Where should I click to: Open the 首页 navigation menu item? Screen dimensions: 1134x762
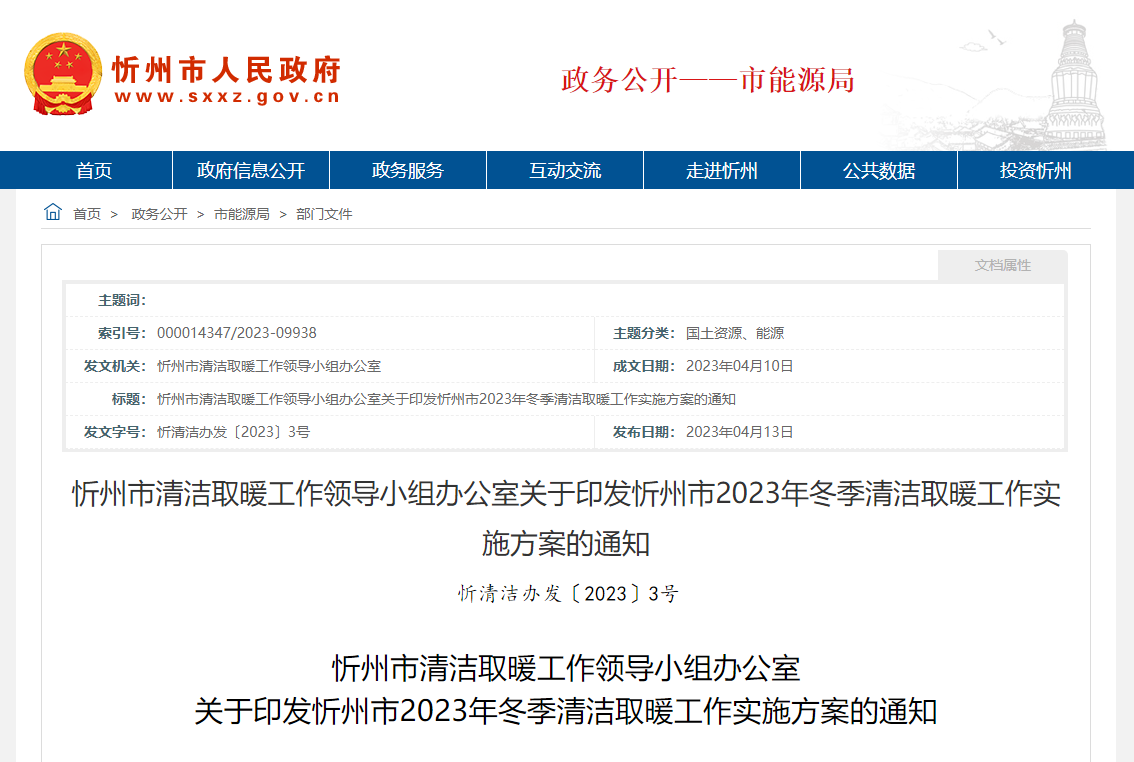pyautogui.click(x=94, y=171)
